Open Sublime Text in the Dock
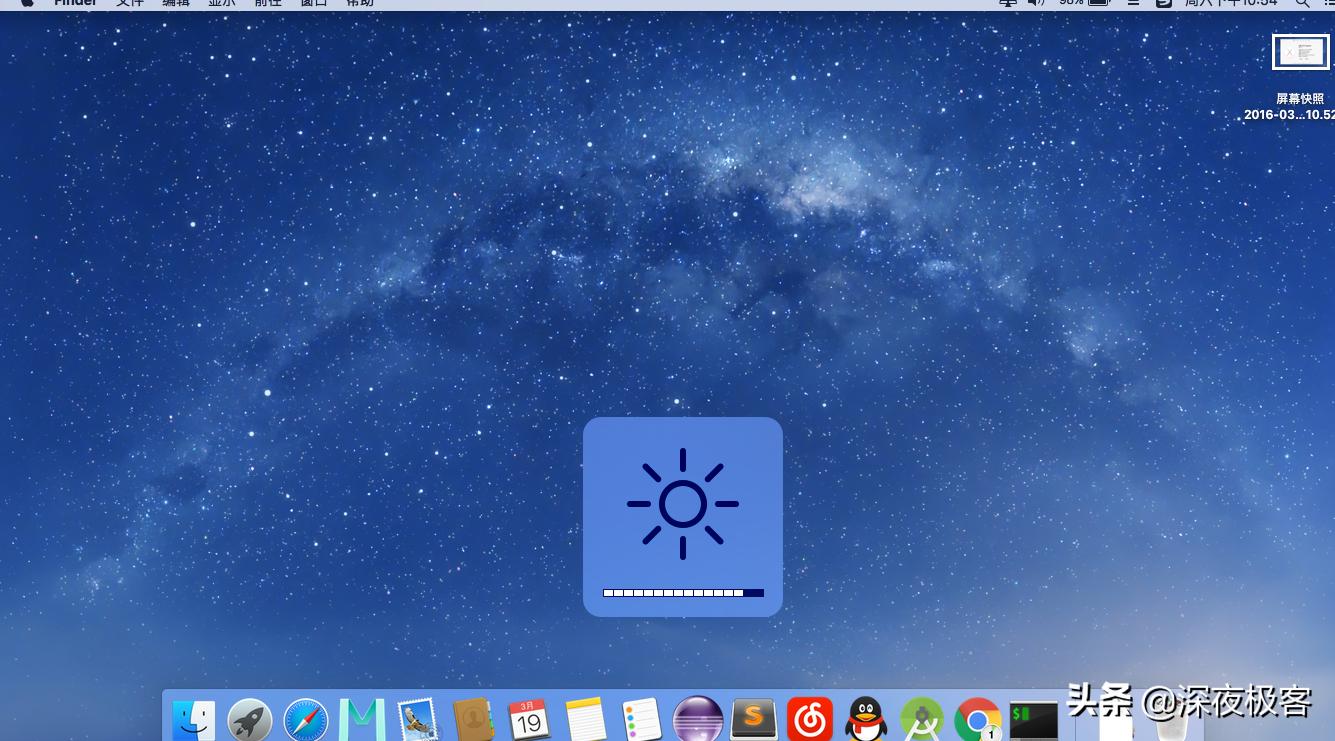 click(x=754, y=719)
